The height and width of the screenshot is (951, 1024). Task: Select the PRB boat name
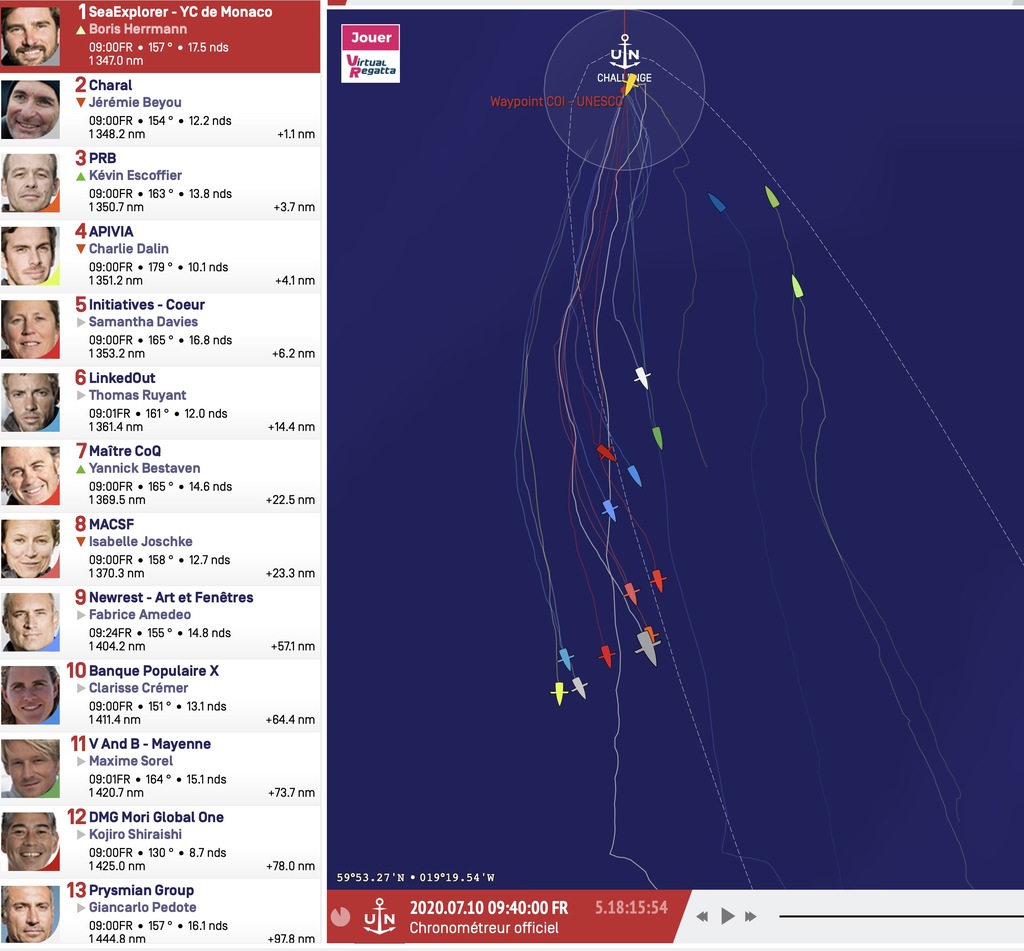(103, 158)
